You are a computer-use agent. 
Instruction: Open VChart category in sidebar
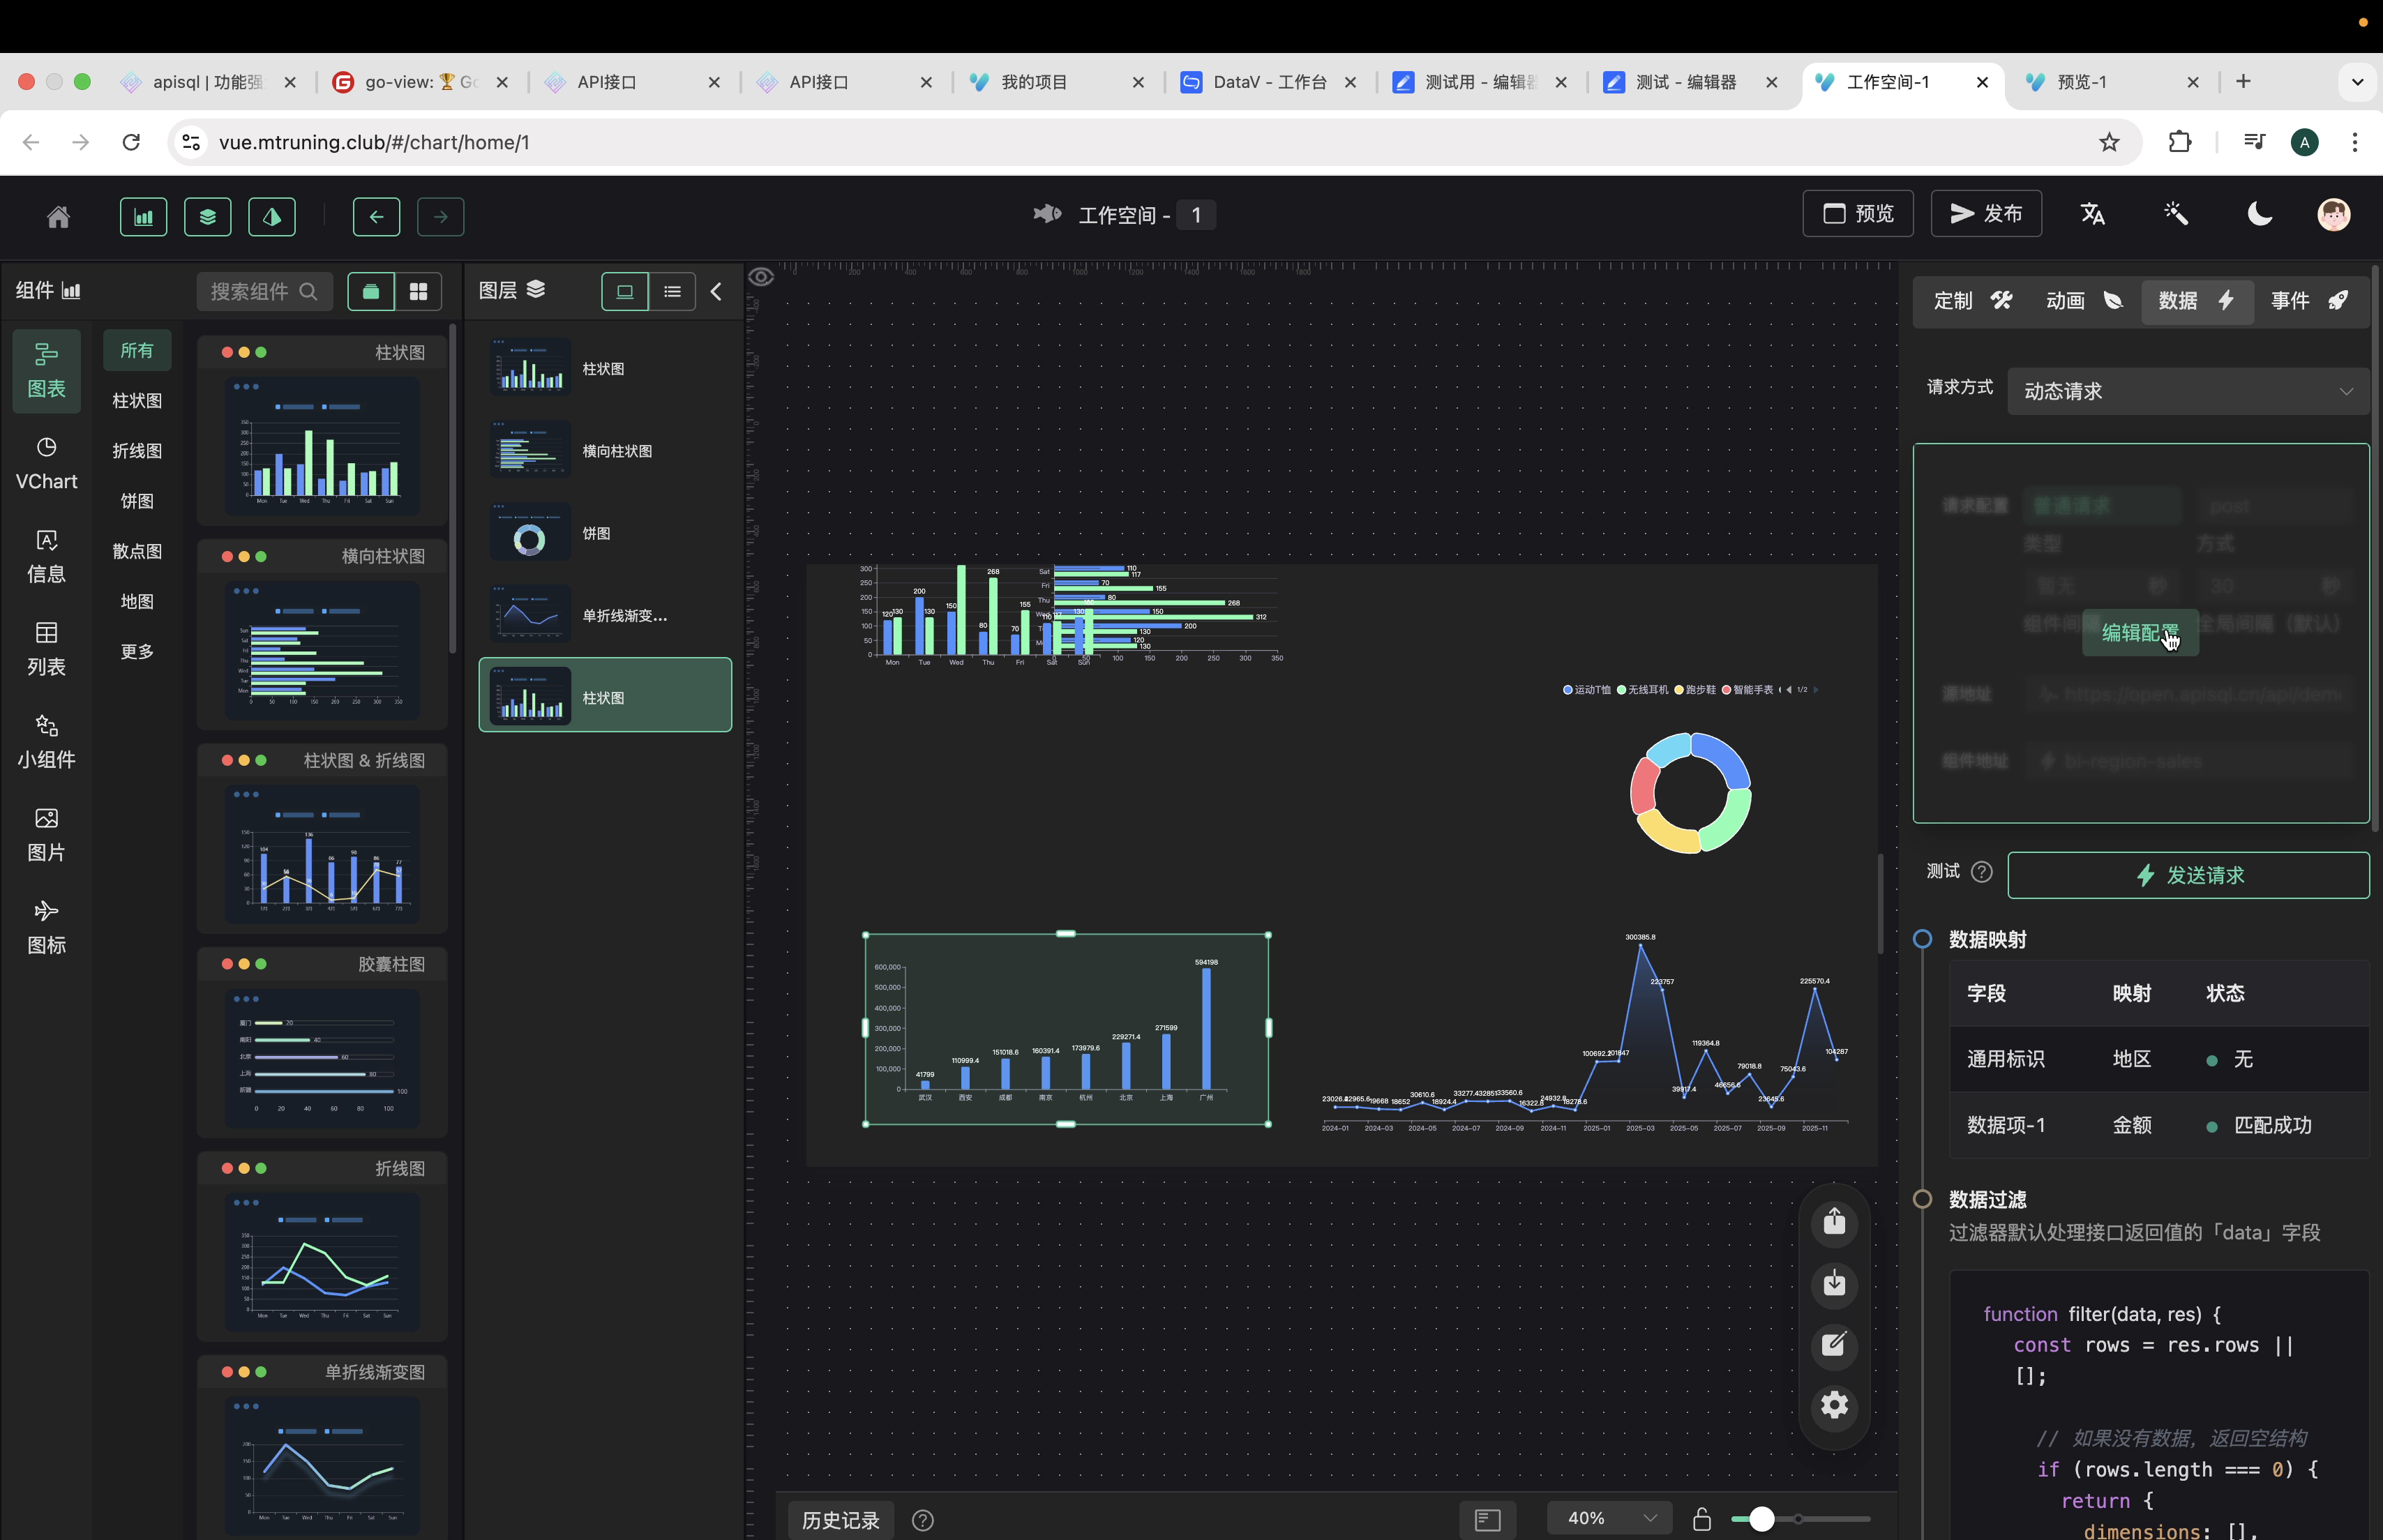coord(46,463)
